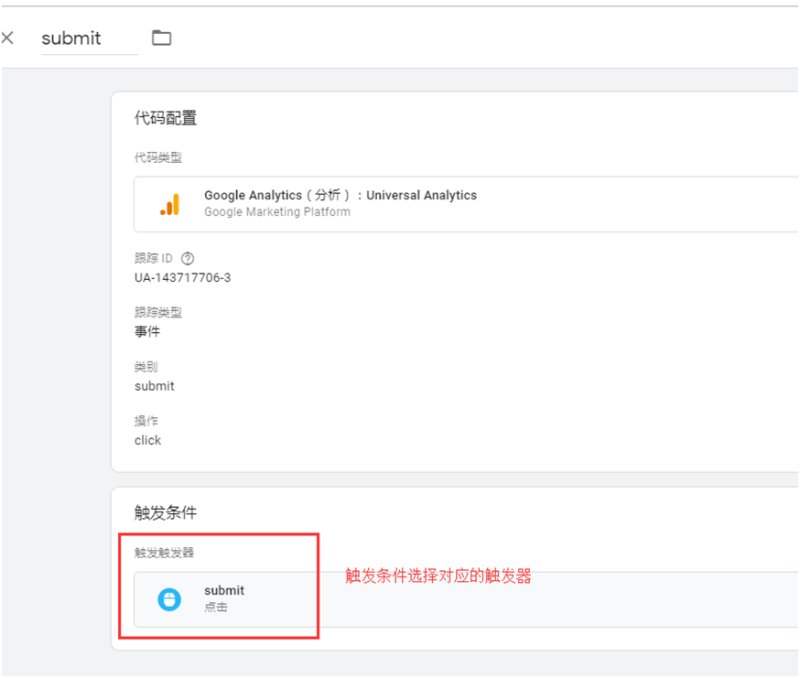Click the 触发条件 section heading

(165, 512)
